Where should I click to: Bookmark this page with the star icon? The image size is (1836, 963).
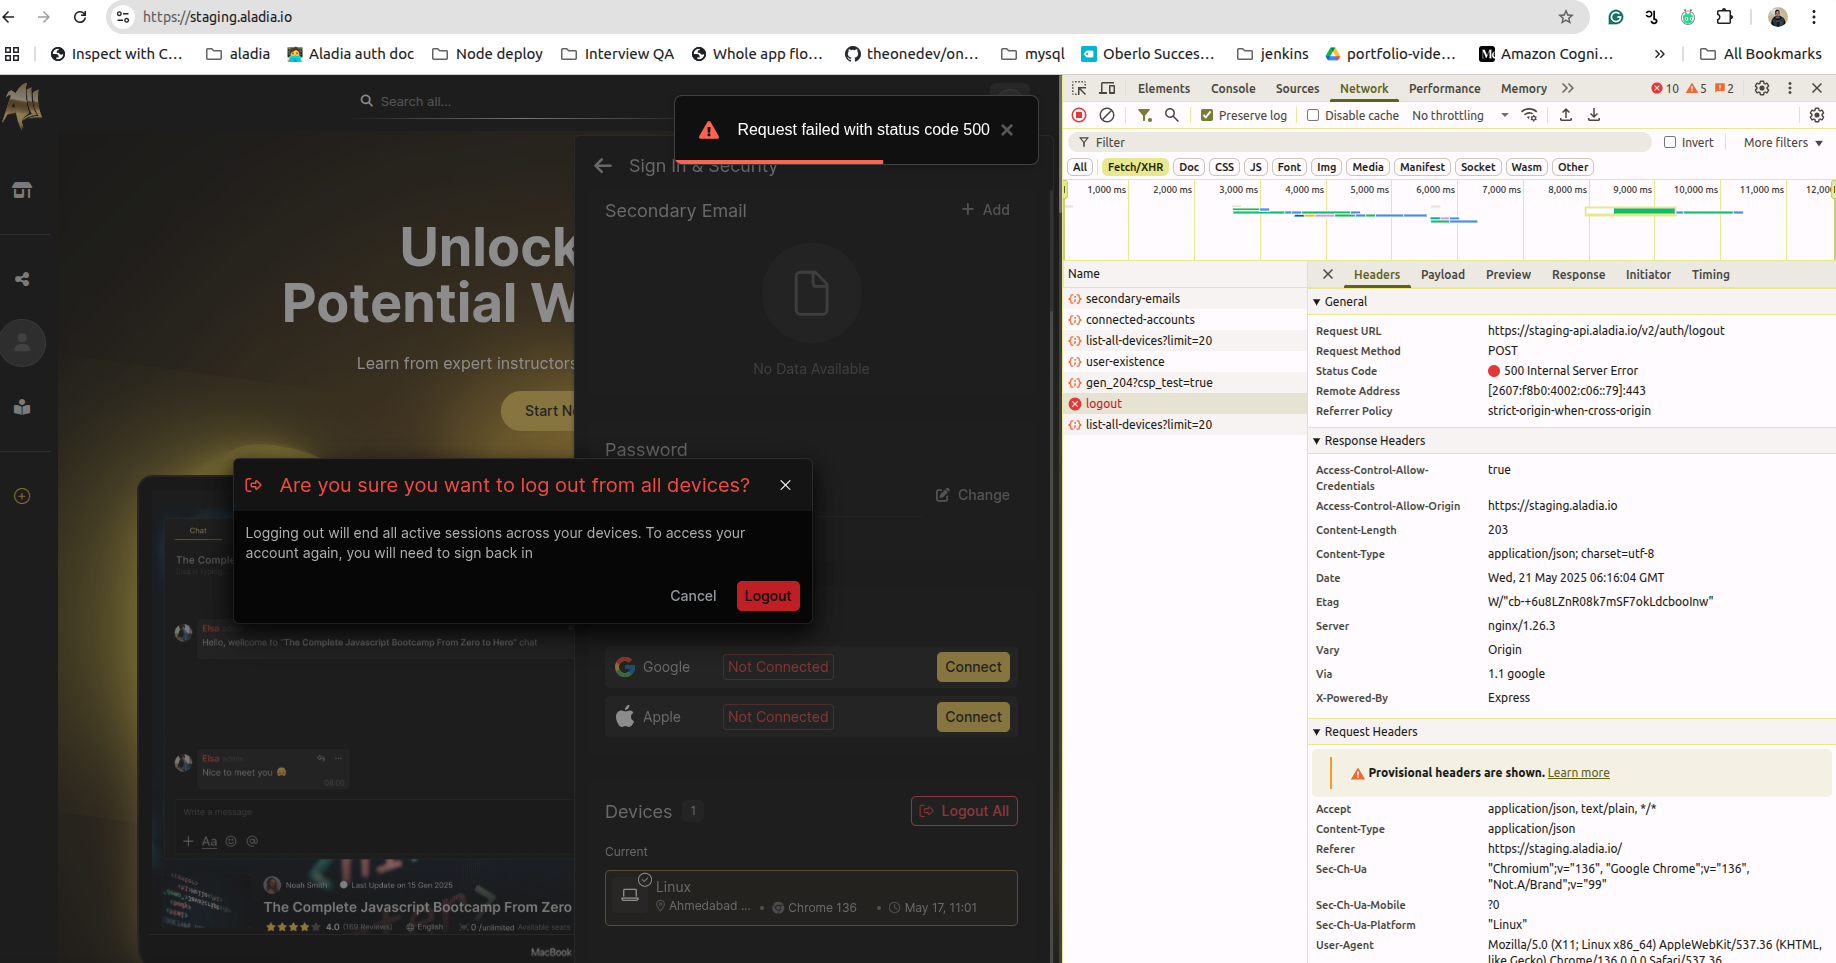(x=1566, y=17)
